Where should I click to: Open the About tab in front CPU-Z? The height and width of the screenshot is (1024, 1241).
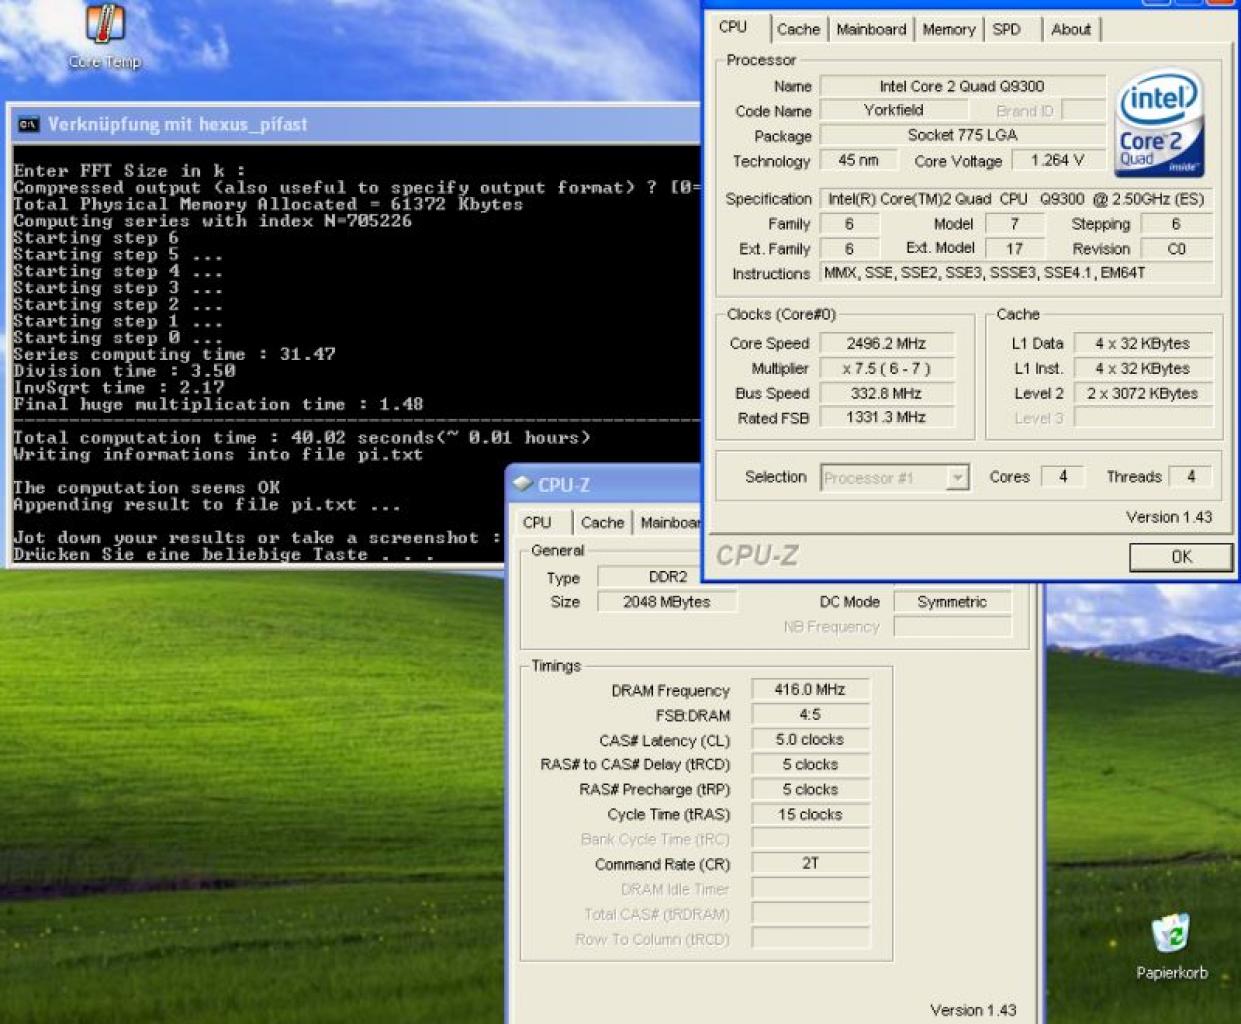tap(1070, 29)
